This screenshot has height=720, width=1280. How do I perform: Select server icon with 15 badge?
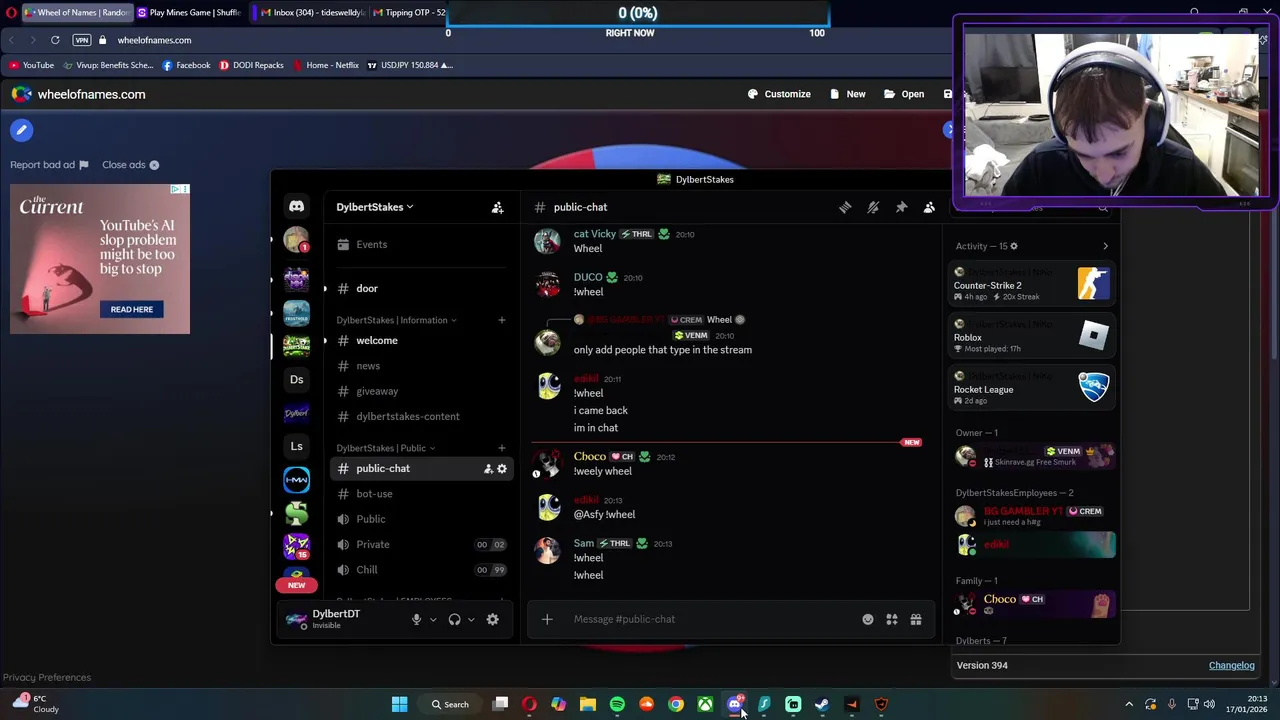click(296, 546)
